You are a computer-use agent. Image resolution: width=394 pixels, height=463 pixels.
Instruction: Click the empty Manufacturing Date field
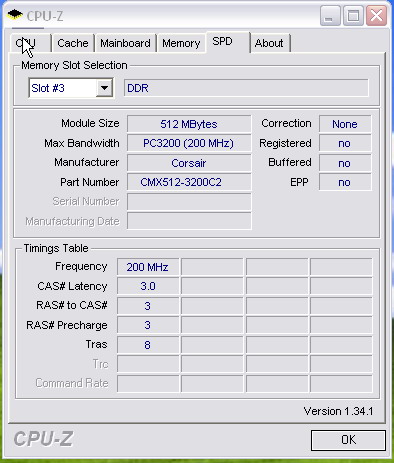189,221
